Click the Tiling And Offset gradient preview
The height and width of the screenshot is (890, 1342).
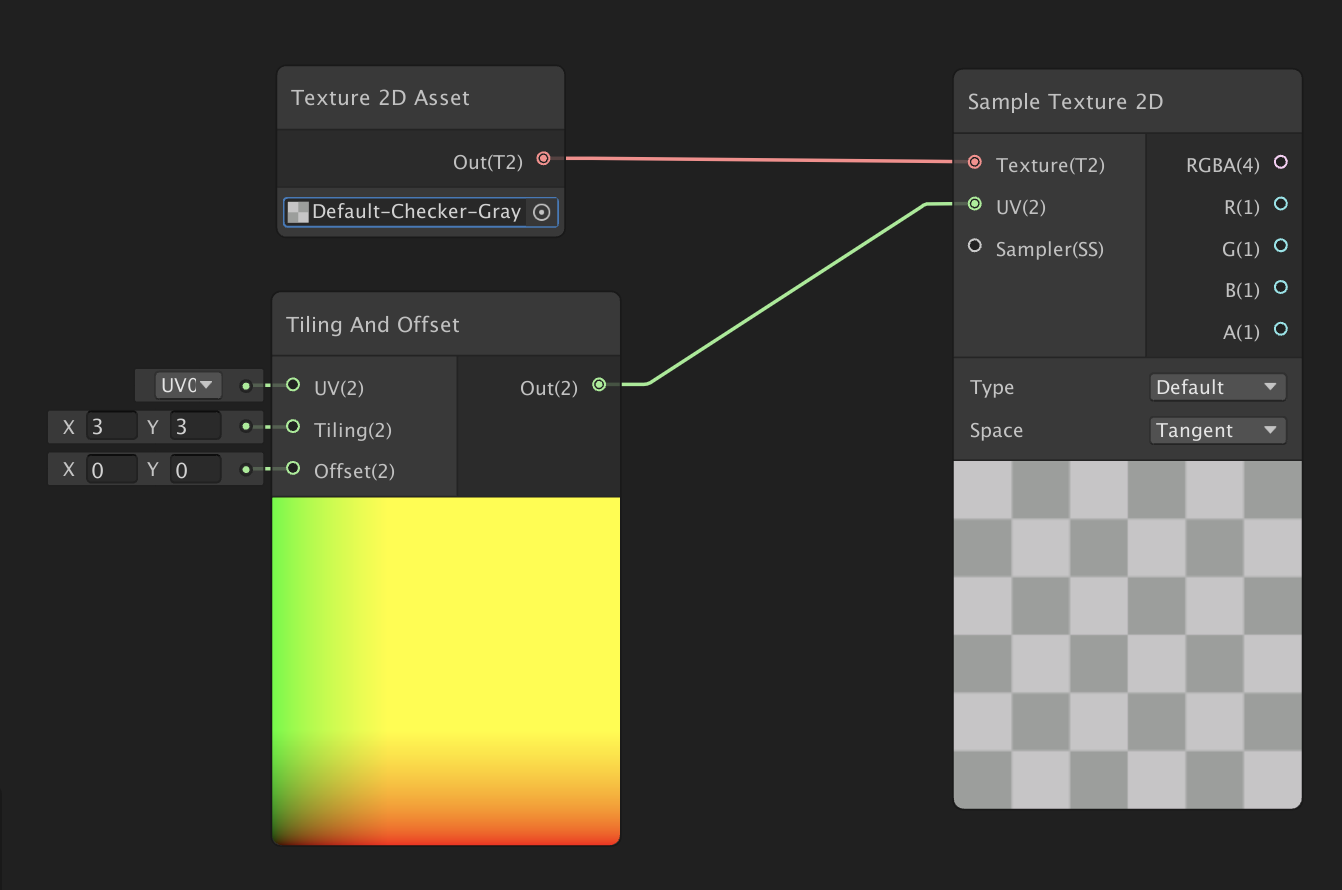click(x=446, y=670)
